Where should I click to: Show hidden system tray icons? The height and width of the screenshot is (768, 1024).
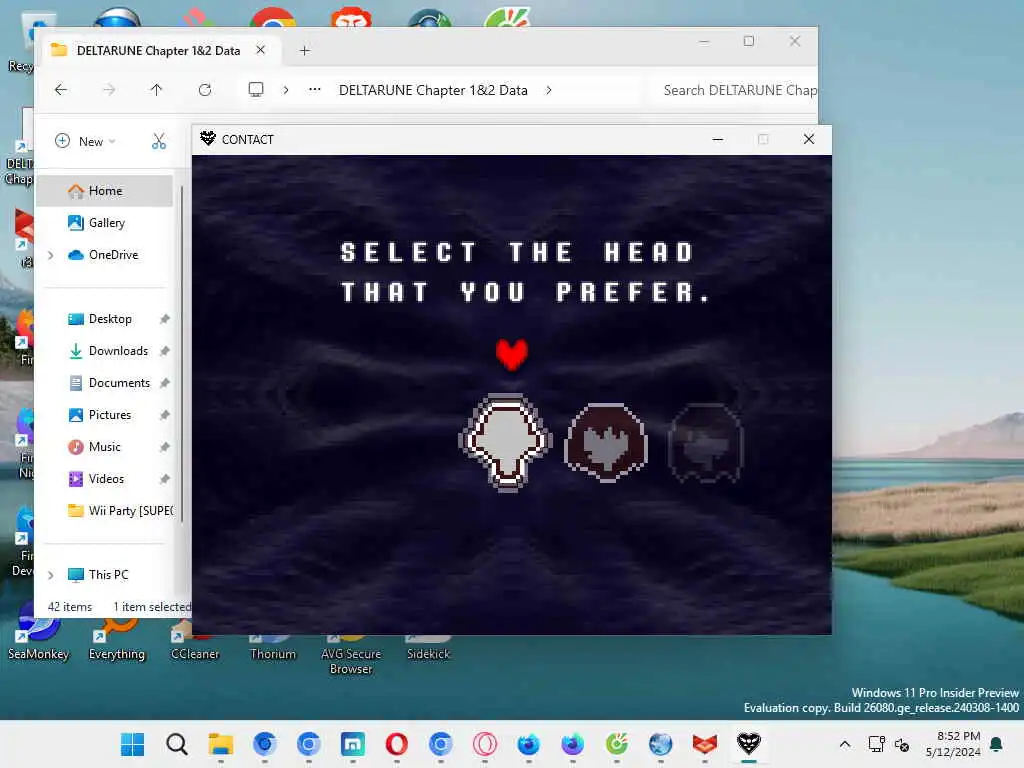point(844,744)
